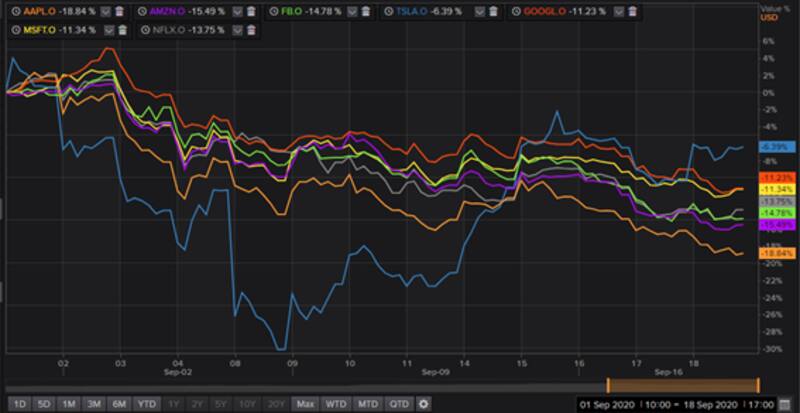Click the QTD range button
This screenshot has width=800, height=413.
tap(399, 404)
